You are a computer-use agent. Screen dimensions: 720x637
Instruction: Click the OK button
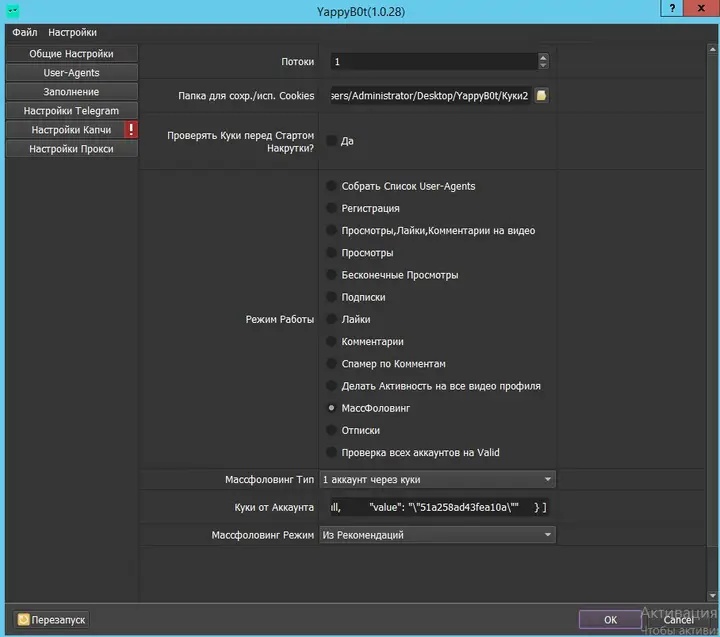610,619
